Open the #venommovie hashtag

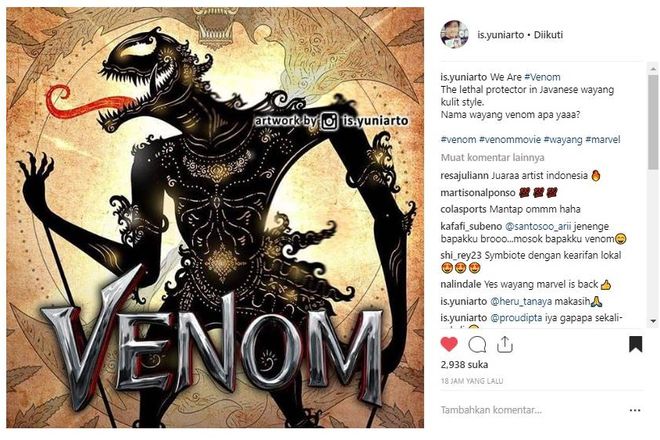click(509, 139)
